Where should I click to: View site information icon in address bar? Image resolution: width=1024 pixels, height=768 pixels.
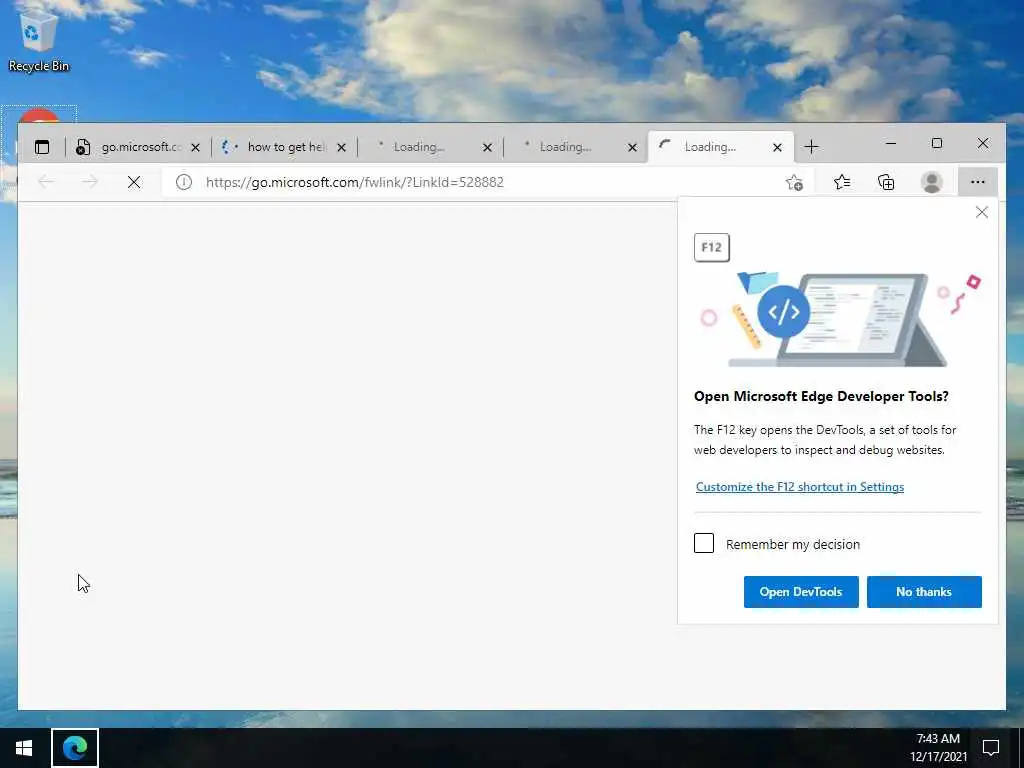tap(184, 182)
